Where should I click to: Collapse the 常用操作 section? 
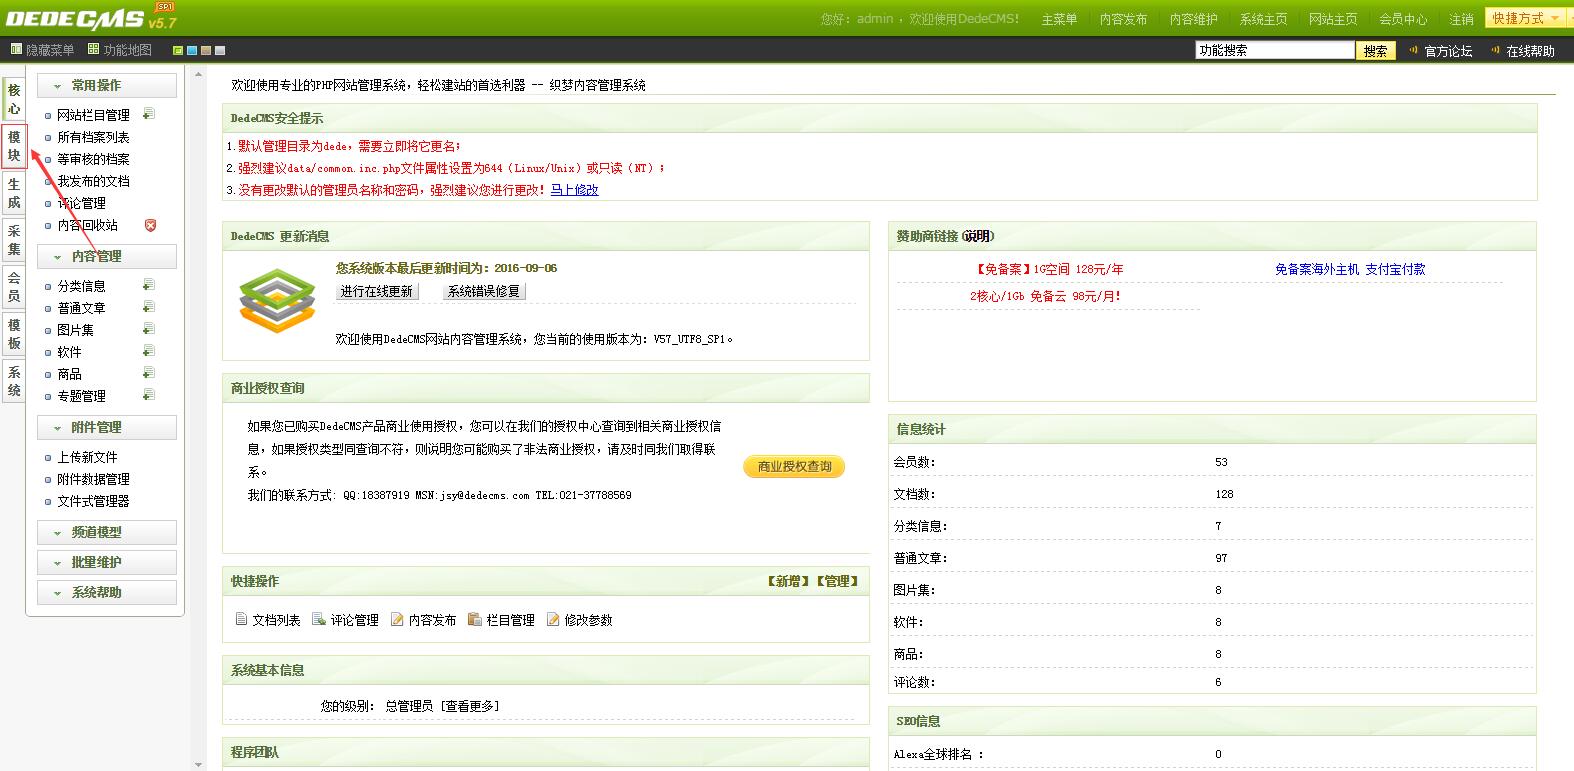(x=107, y=86)
